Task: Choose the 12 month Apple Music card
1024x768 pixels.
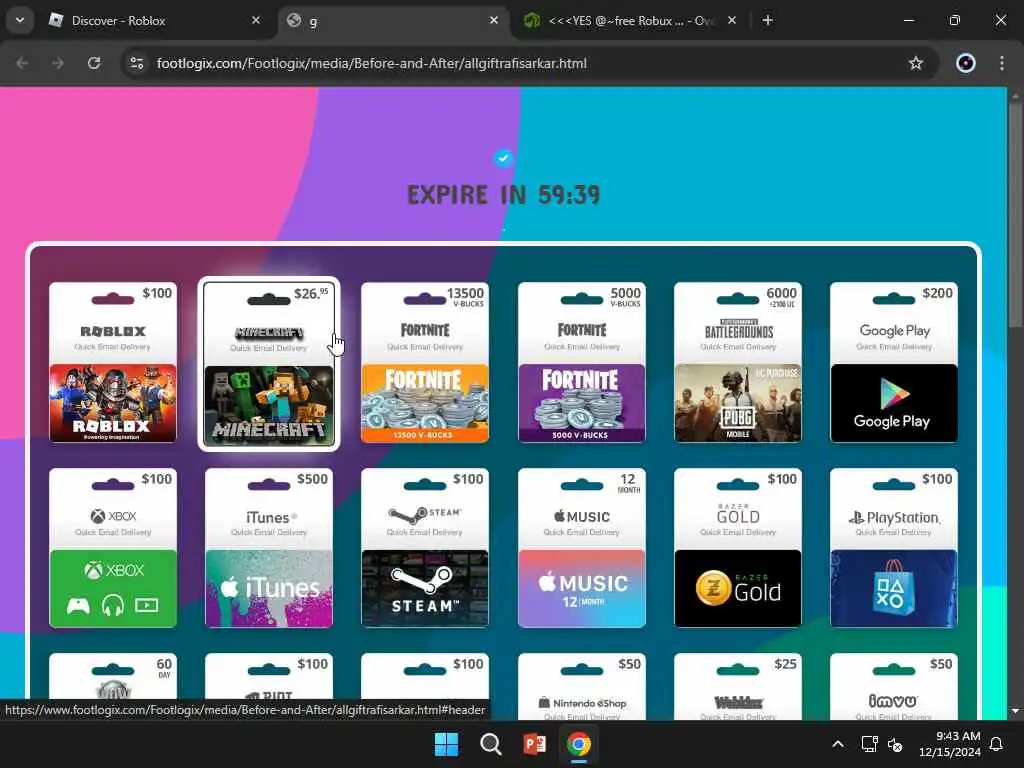Action: [581, 548]
